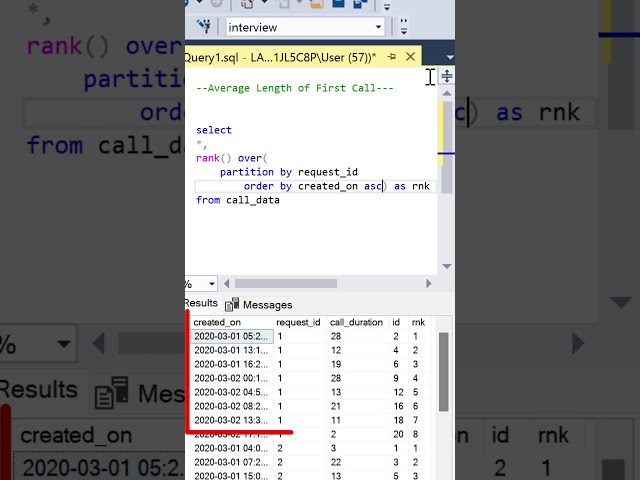Click the editor horizontal scroll right arrow
The width and height of the screenshot is (640, 480).
click(429, 283)
